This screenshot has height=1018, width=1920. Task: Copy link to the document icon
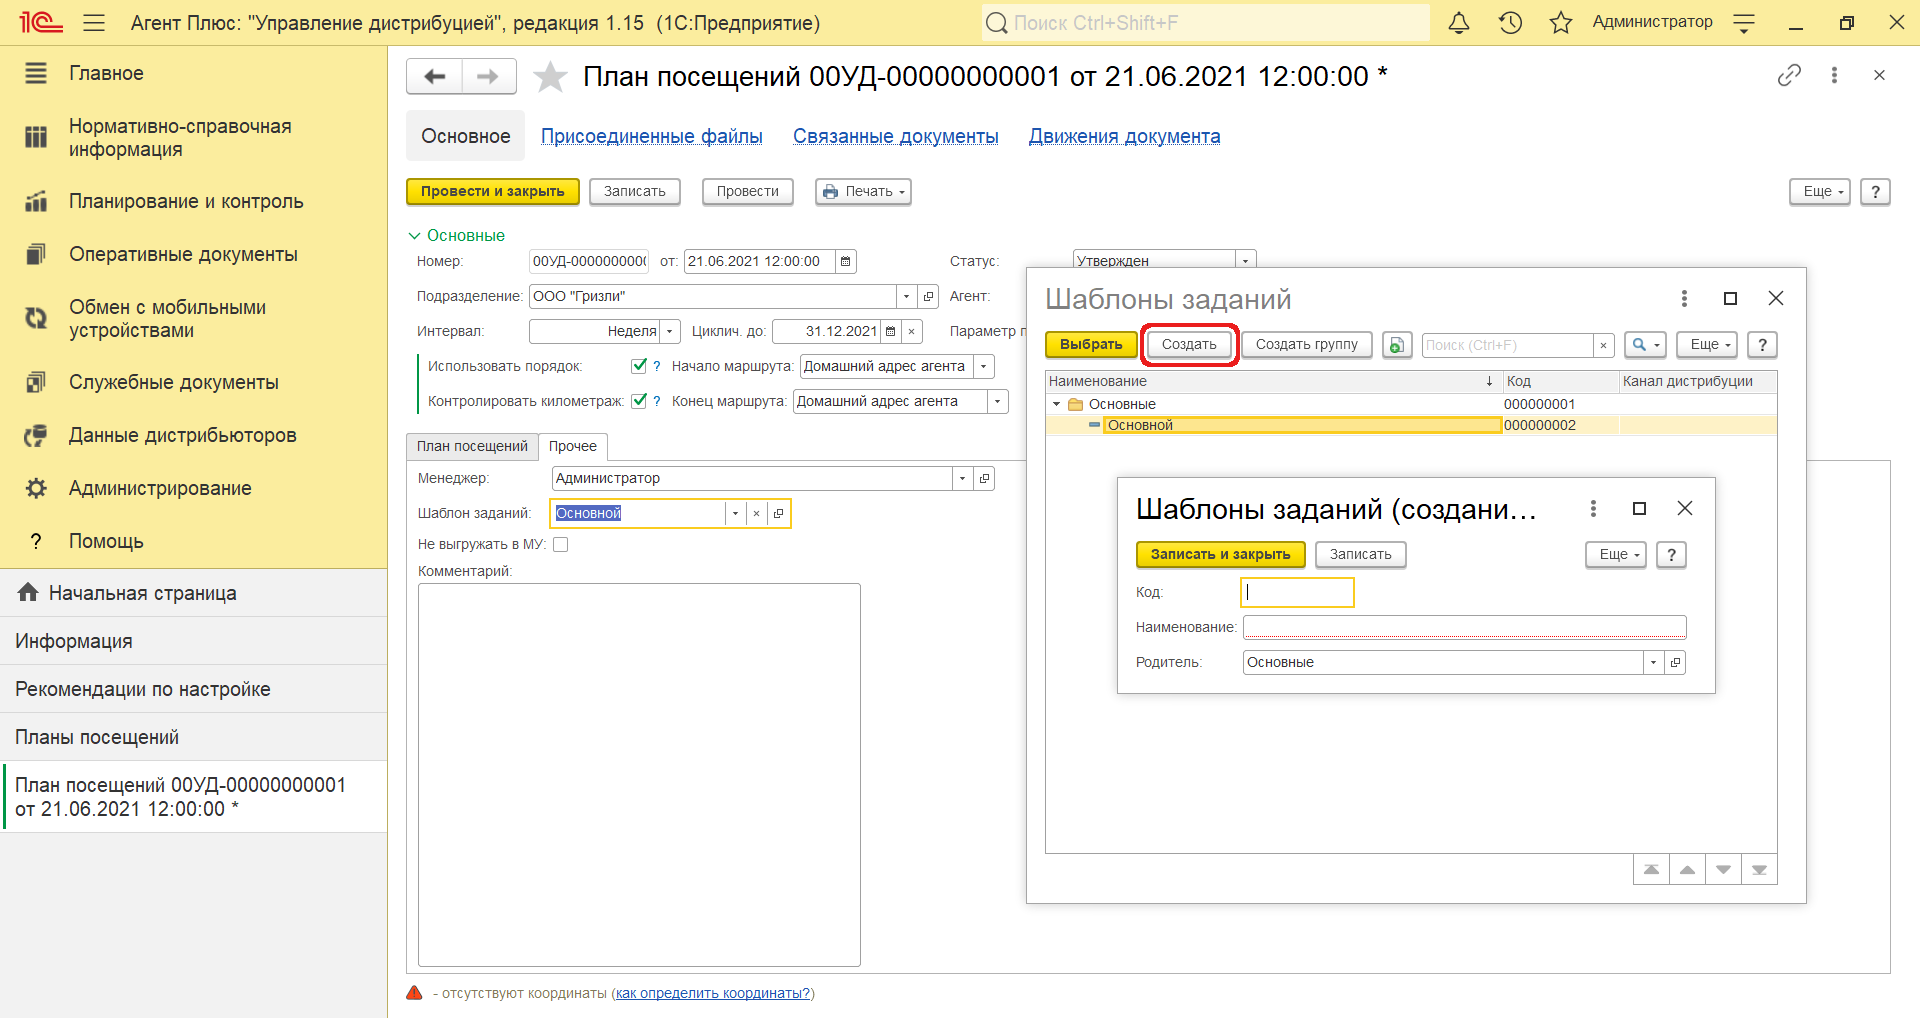(1789, 75)
